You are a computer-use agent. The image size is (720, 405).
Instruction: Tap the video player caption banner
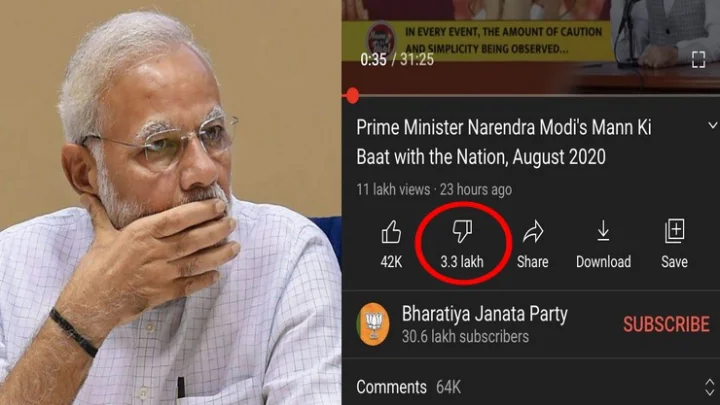pos(478,40)
